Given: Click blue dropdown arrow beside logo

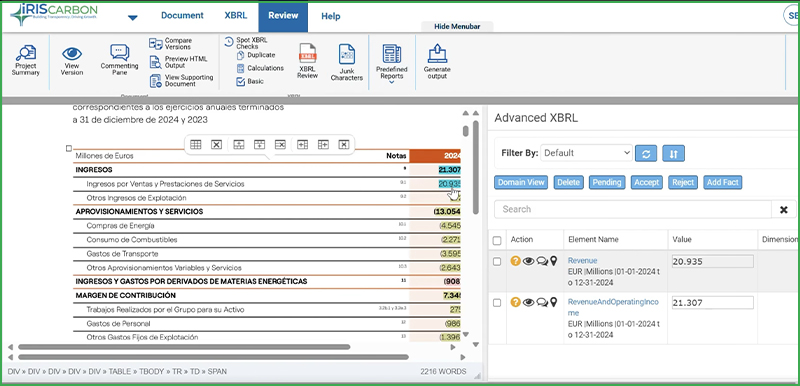Looking at the screenshot, I should click(x=133, y=18).
